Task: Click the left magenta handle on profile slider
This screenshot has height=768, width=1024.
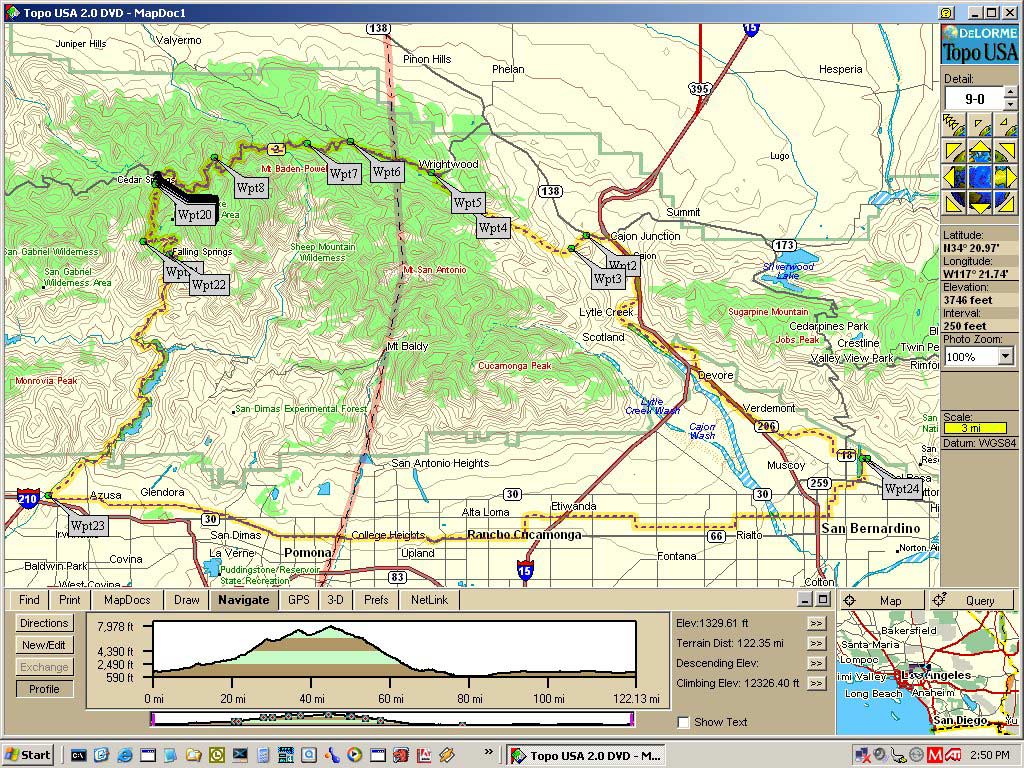Action: pyautogui.click(x=151, y=719)
